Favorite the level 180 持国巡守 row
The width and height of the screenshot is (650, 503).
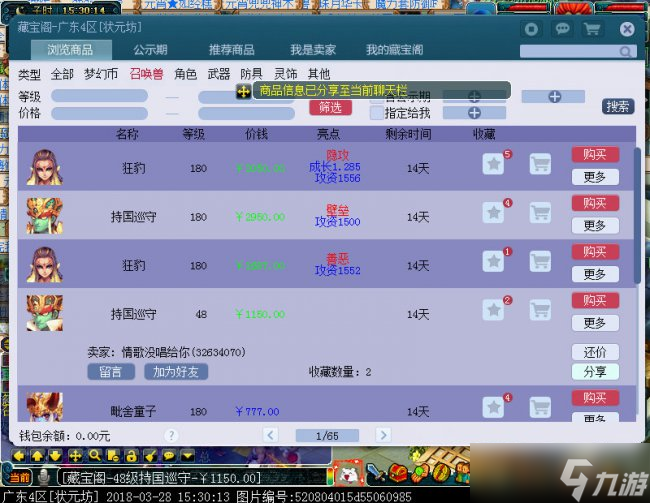493,212
